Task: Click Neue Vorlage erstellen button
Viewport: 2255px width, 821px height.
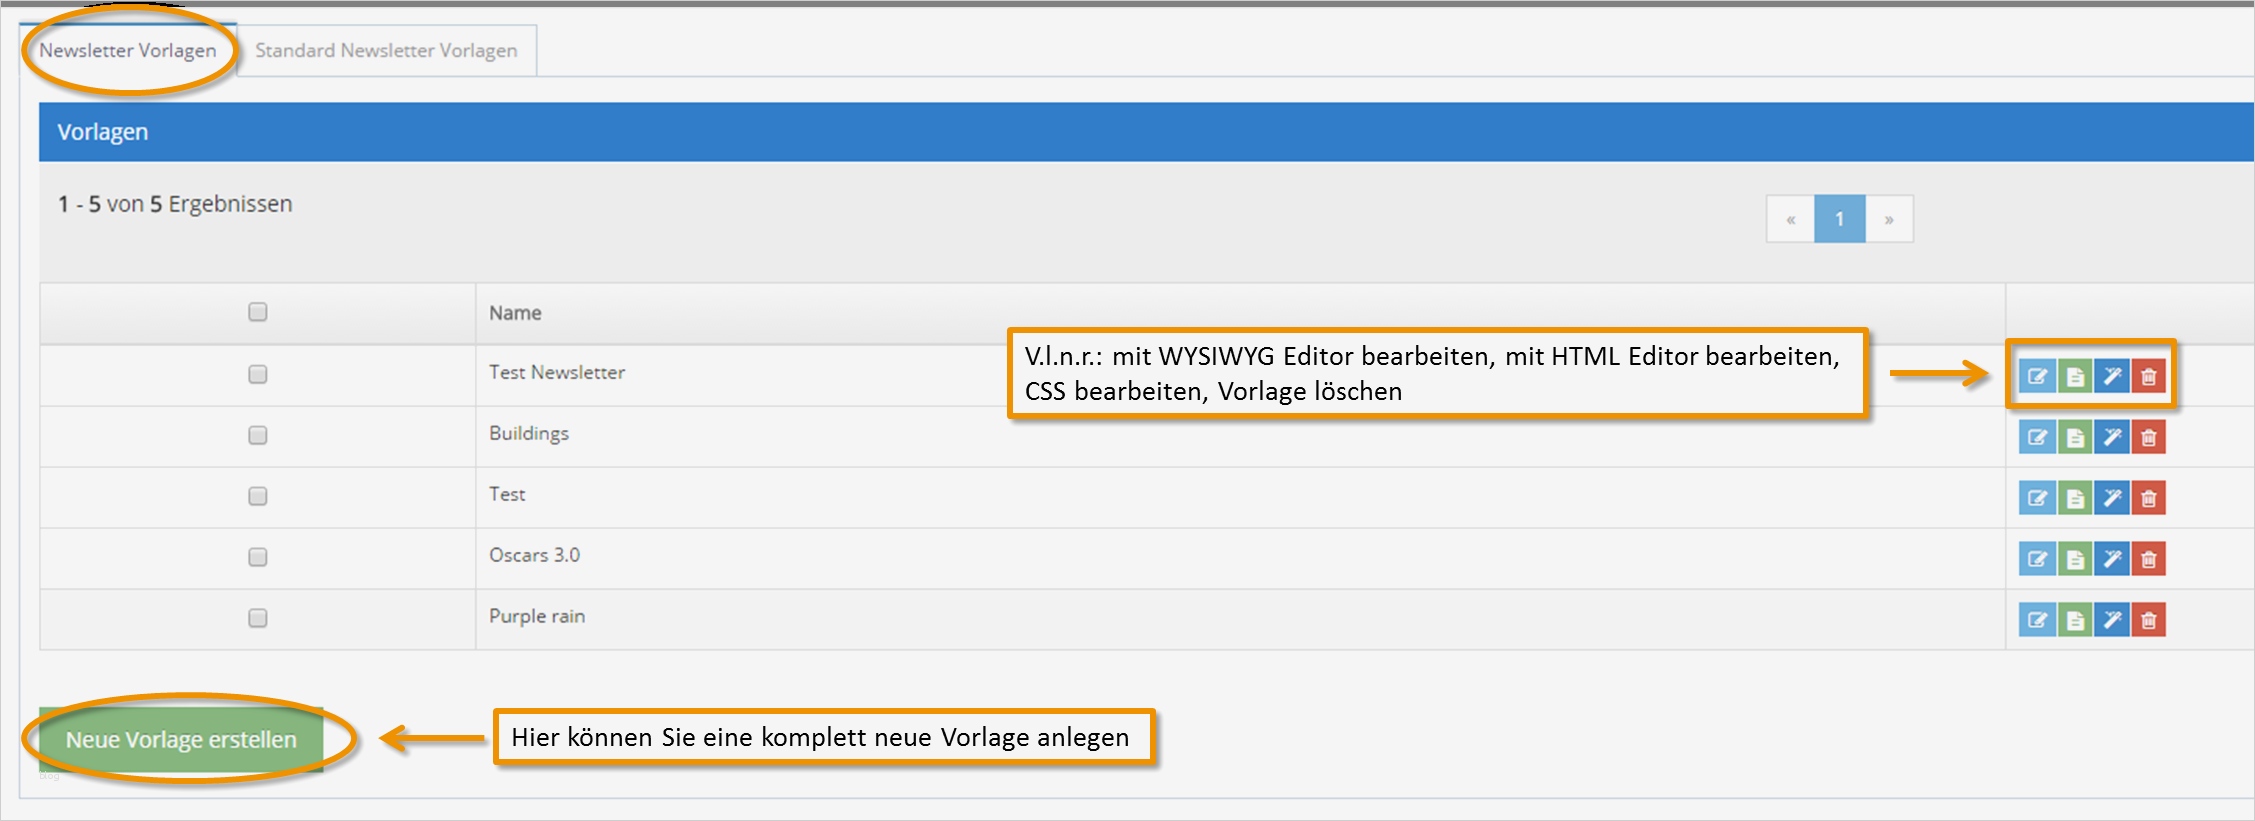Action: click(x=181, y=739)
